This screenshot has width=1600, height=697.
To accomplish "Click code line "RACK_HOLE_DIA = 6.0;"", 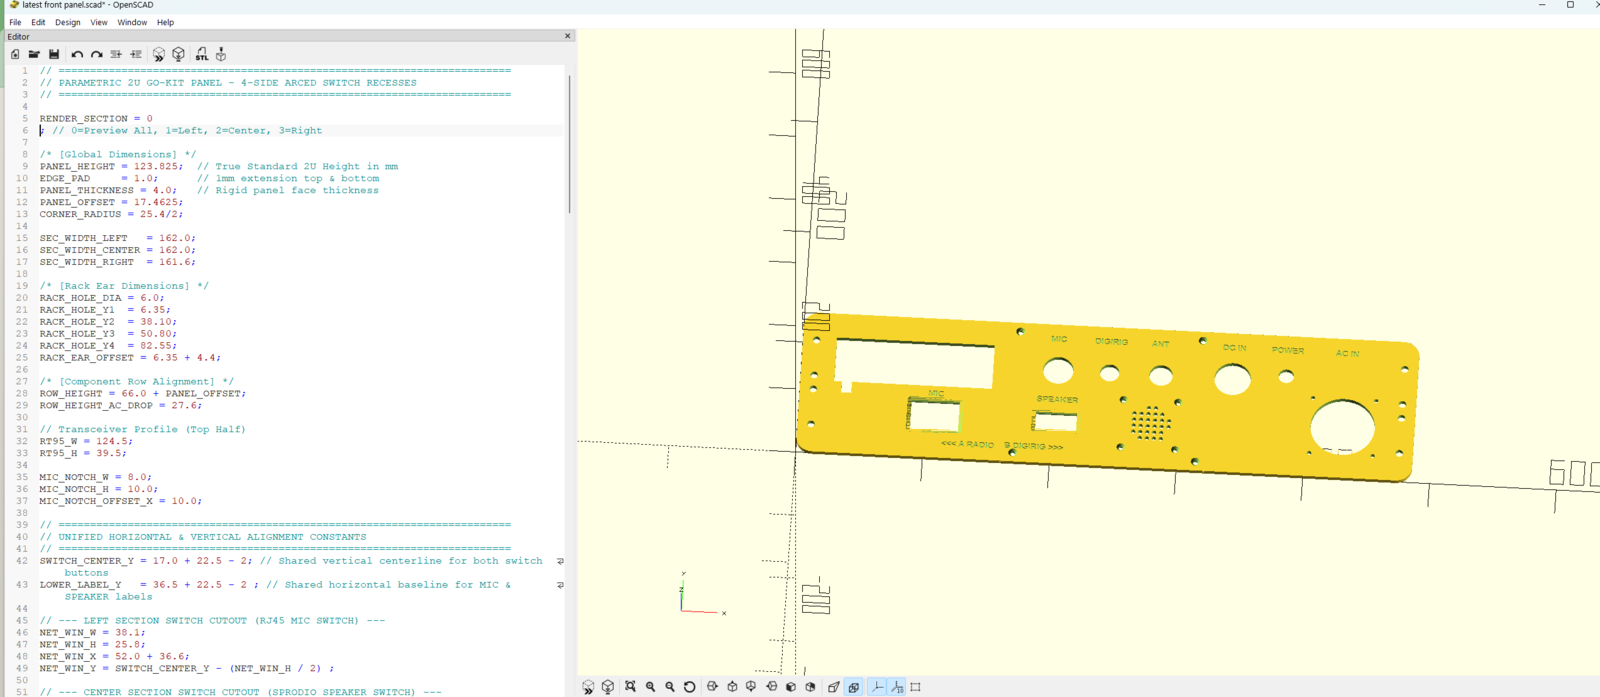I will click(102, 298).
